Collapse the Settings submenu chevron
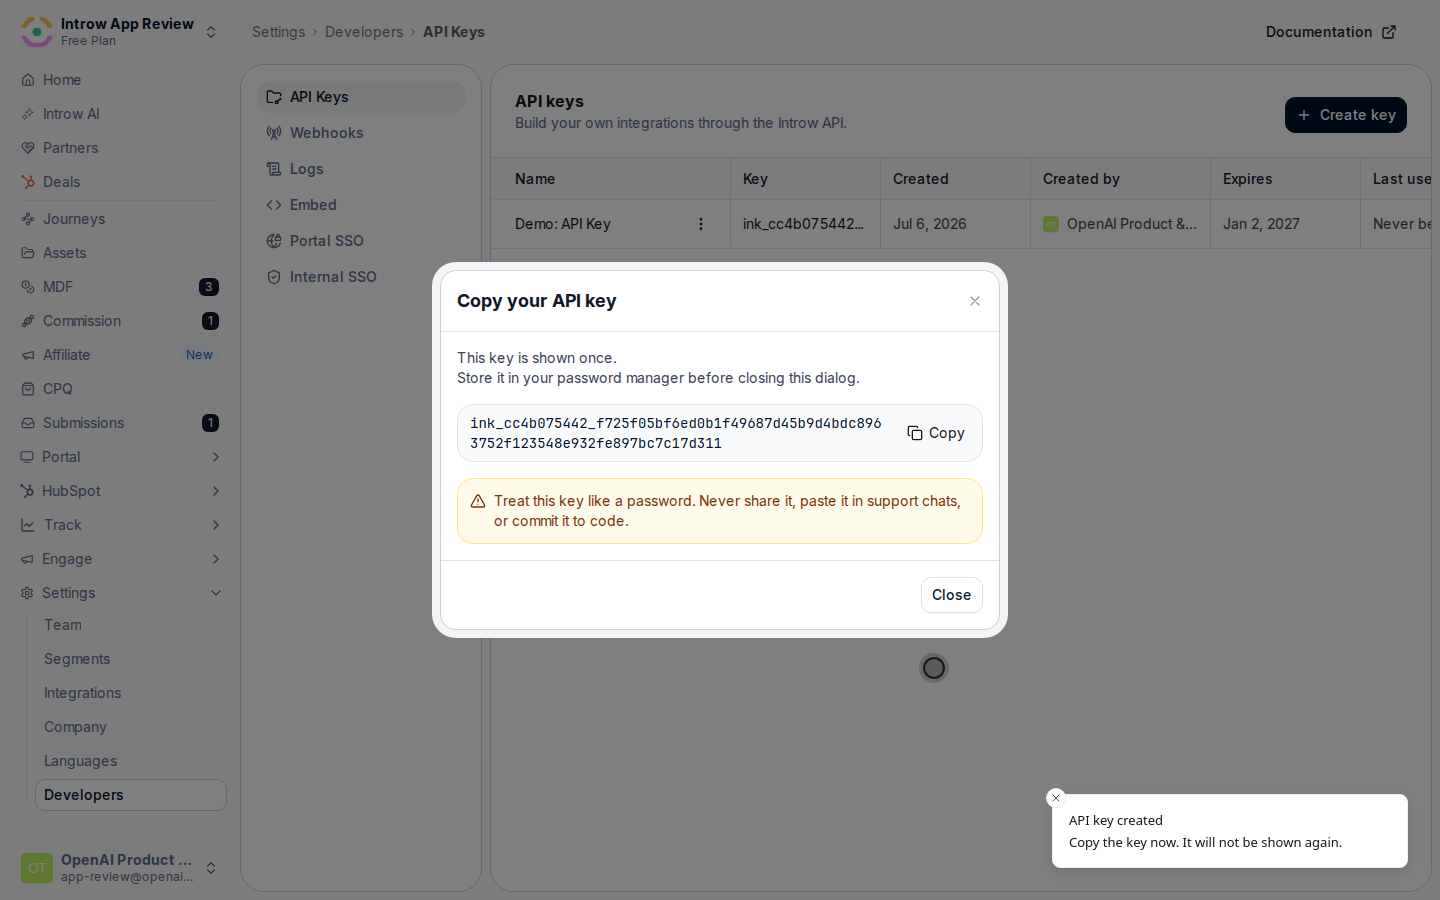The image size is (1440, 900). 216,593
